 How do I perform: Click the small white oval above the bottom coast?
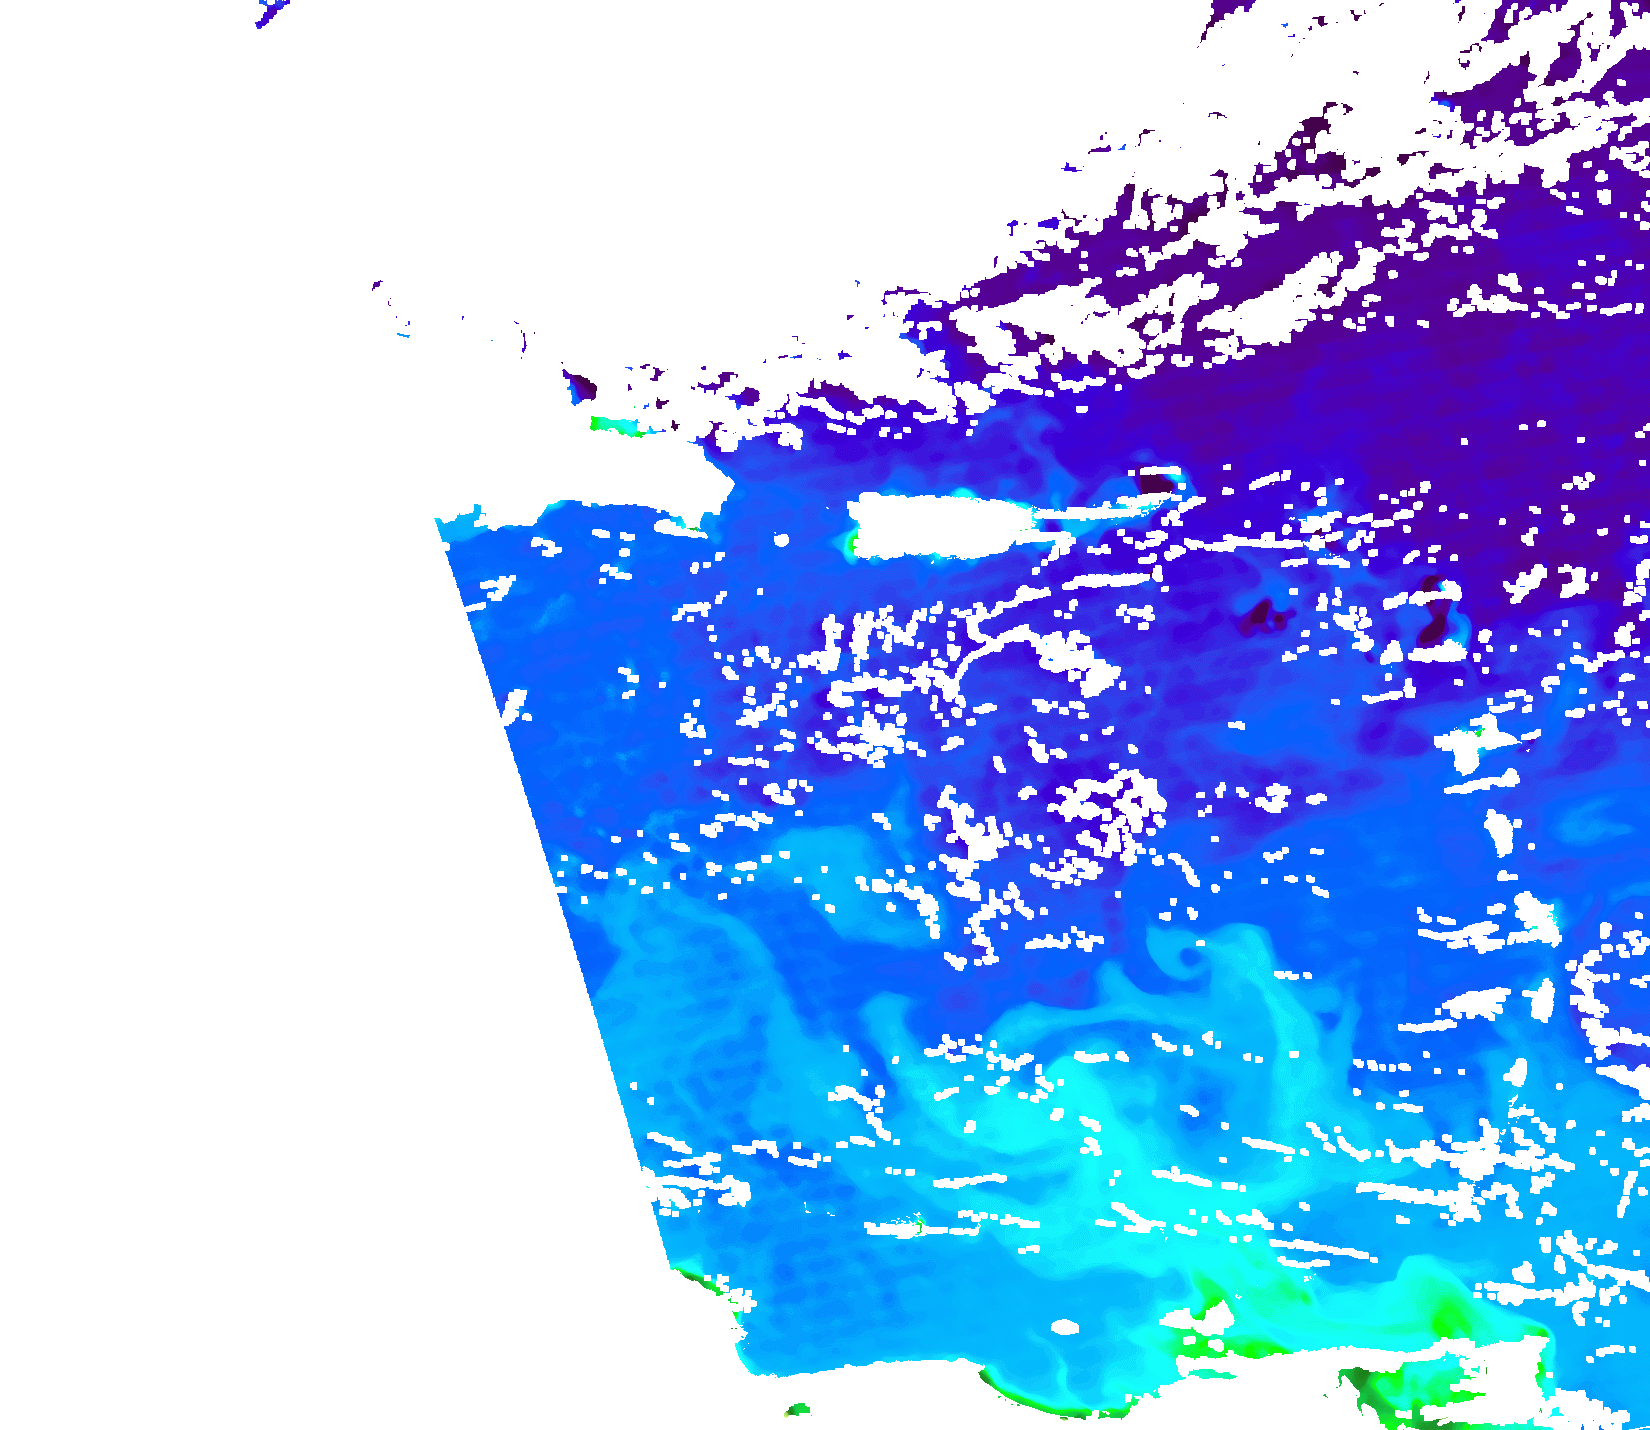1065,1327
